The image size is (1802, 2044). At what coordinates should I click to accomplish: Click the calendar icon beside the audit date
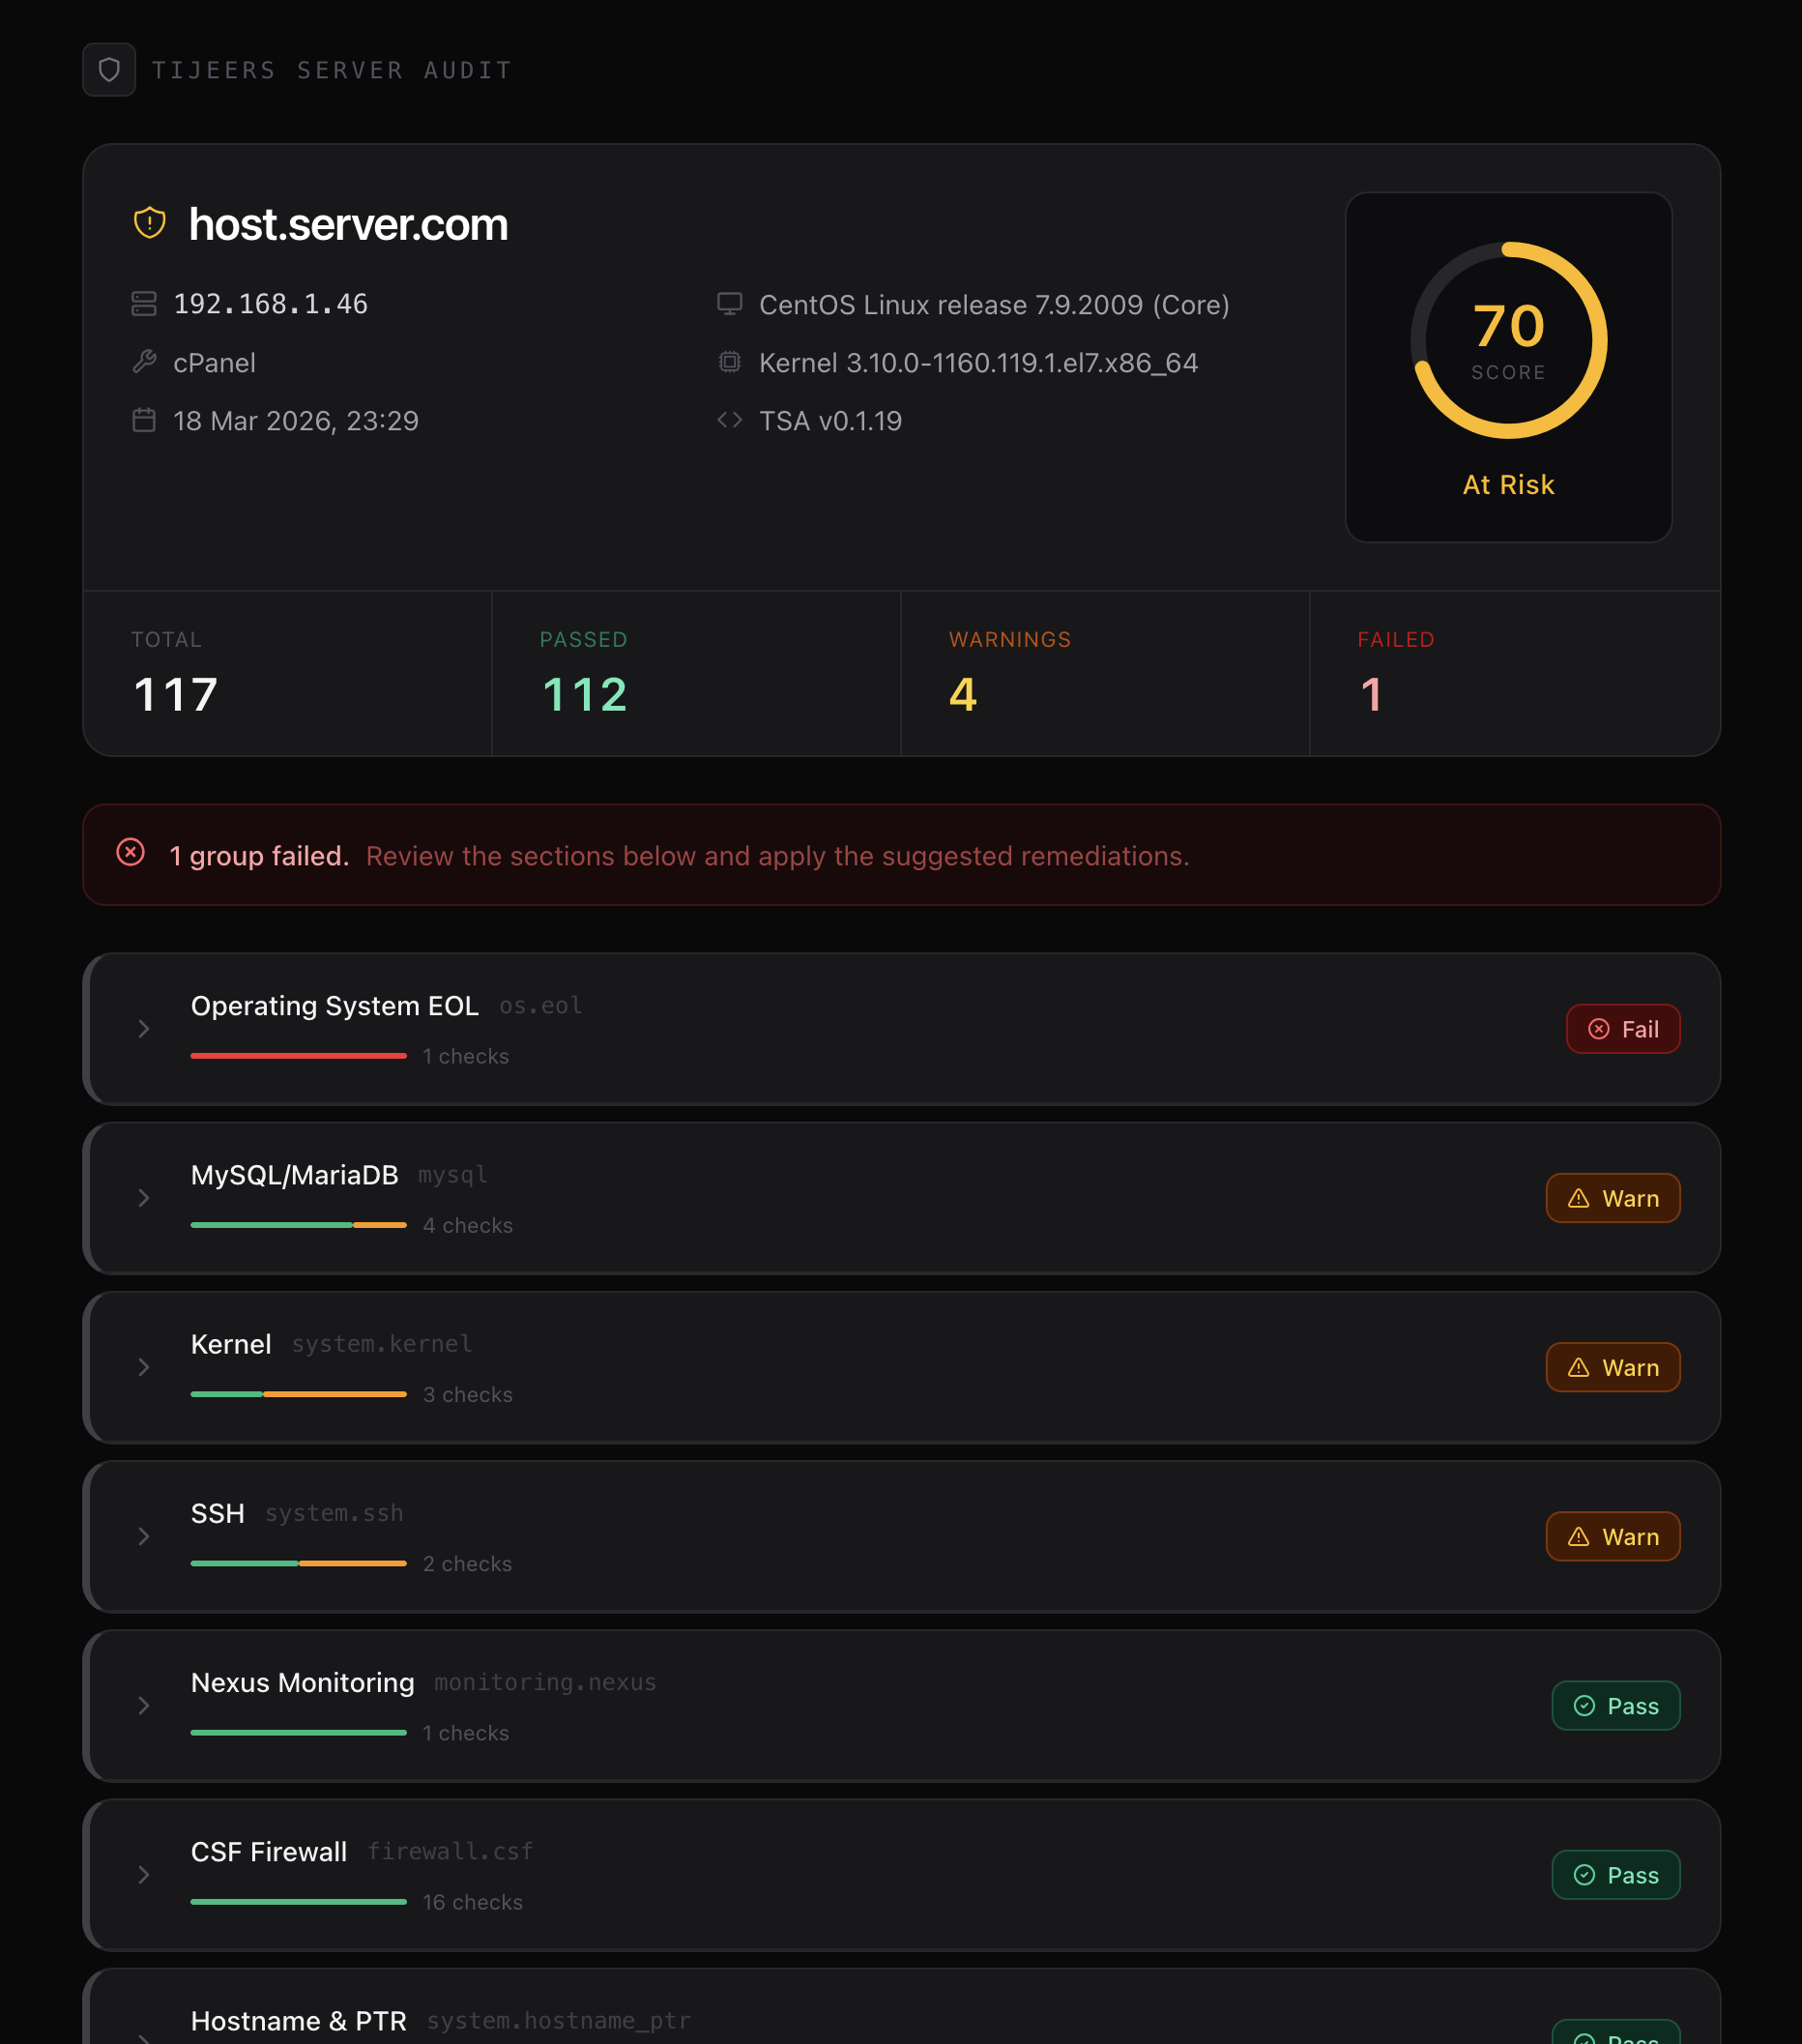(143, 421)
